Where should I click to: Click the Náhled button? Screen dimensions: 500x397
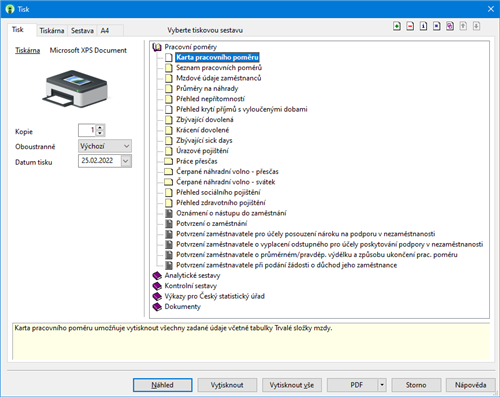click(163, 385)
